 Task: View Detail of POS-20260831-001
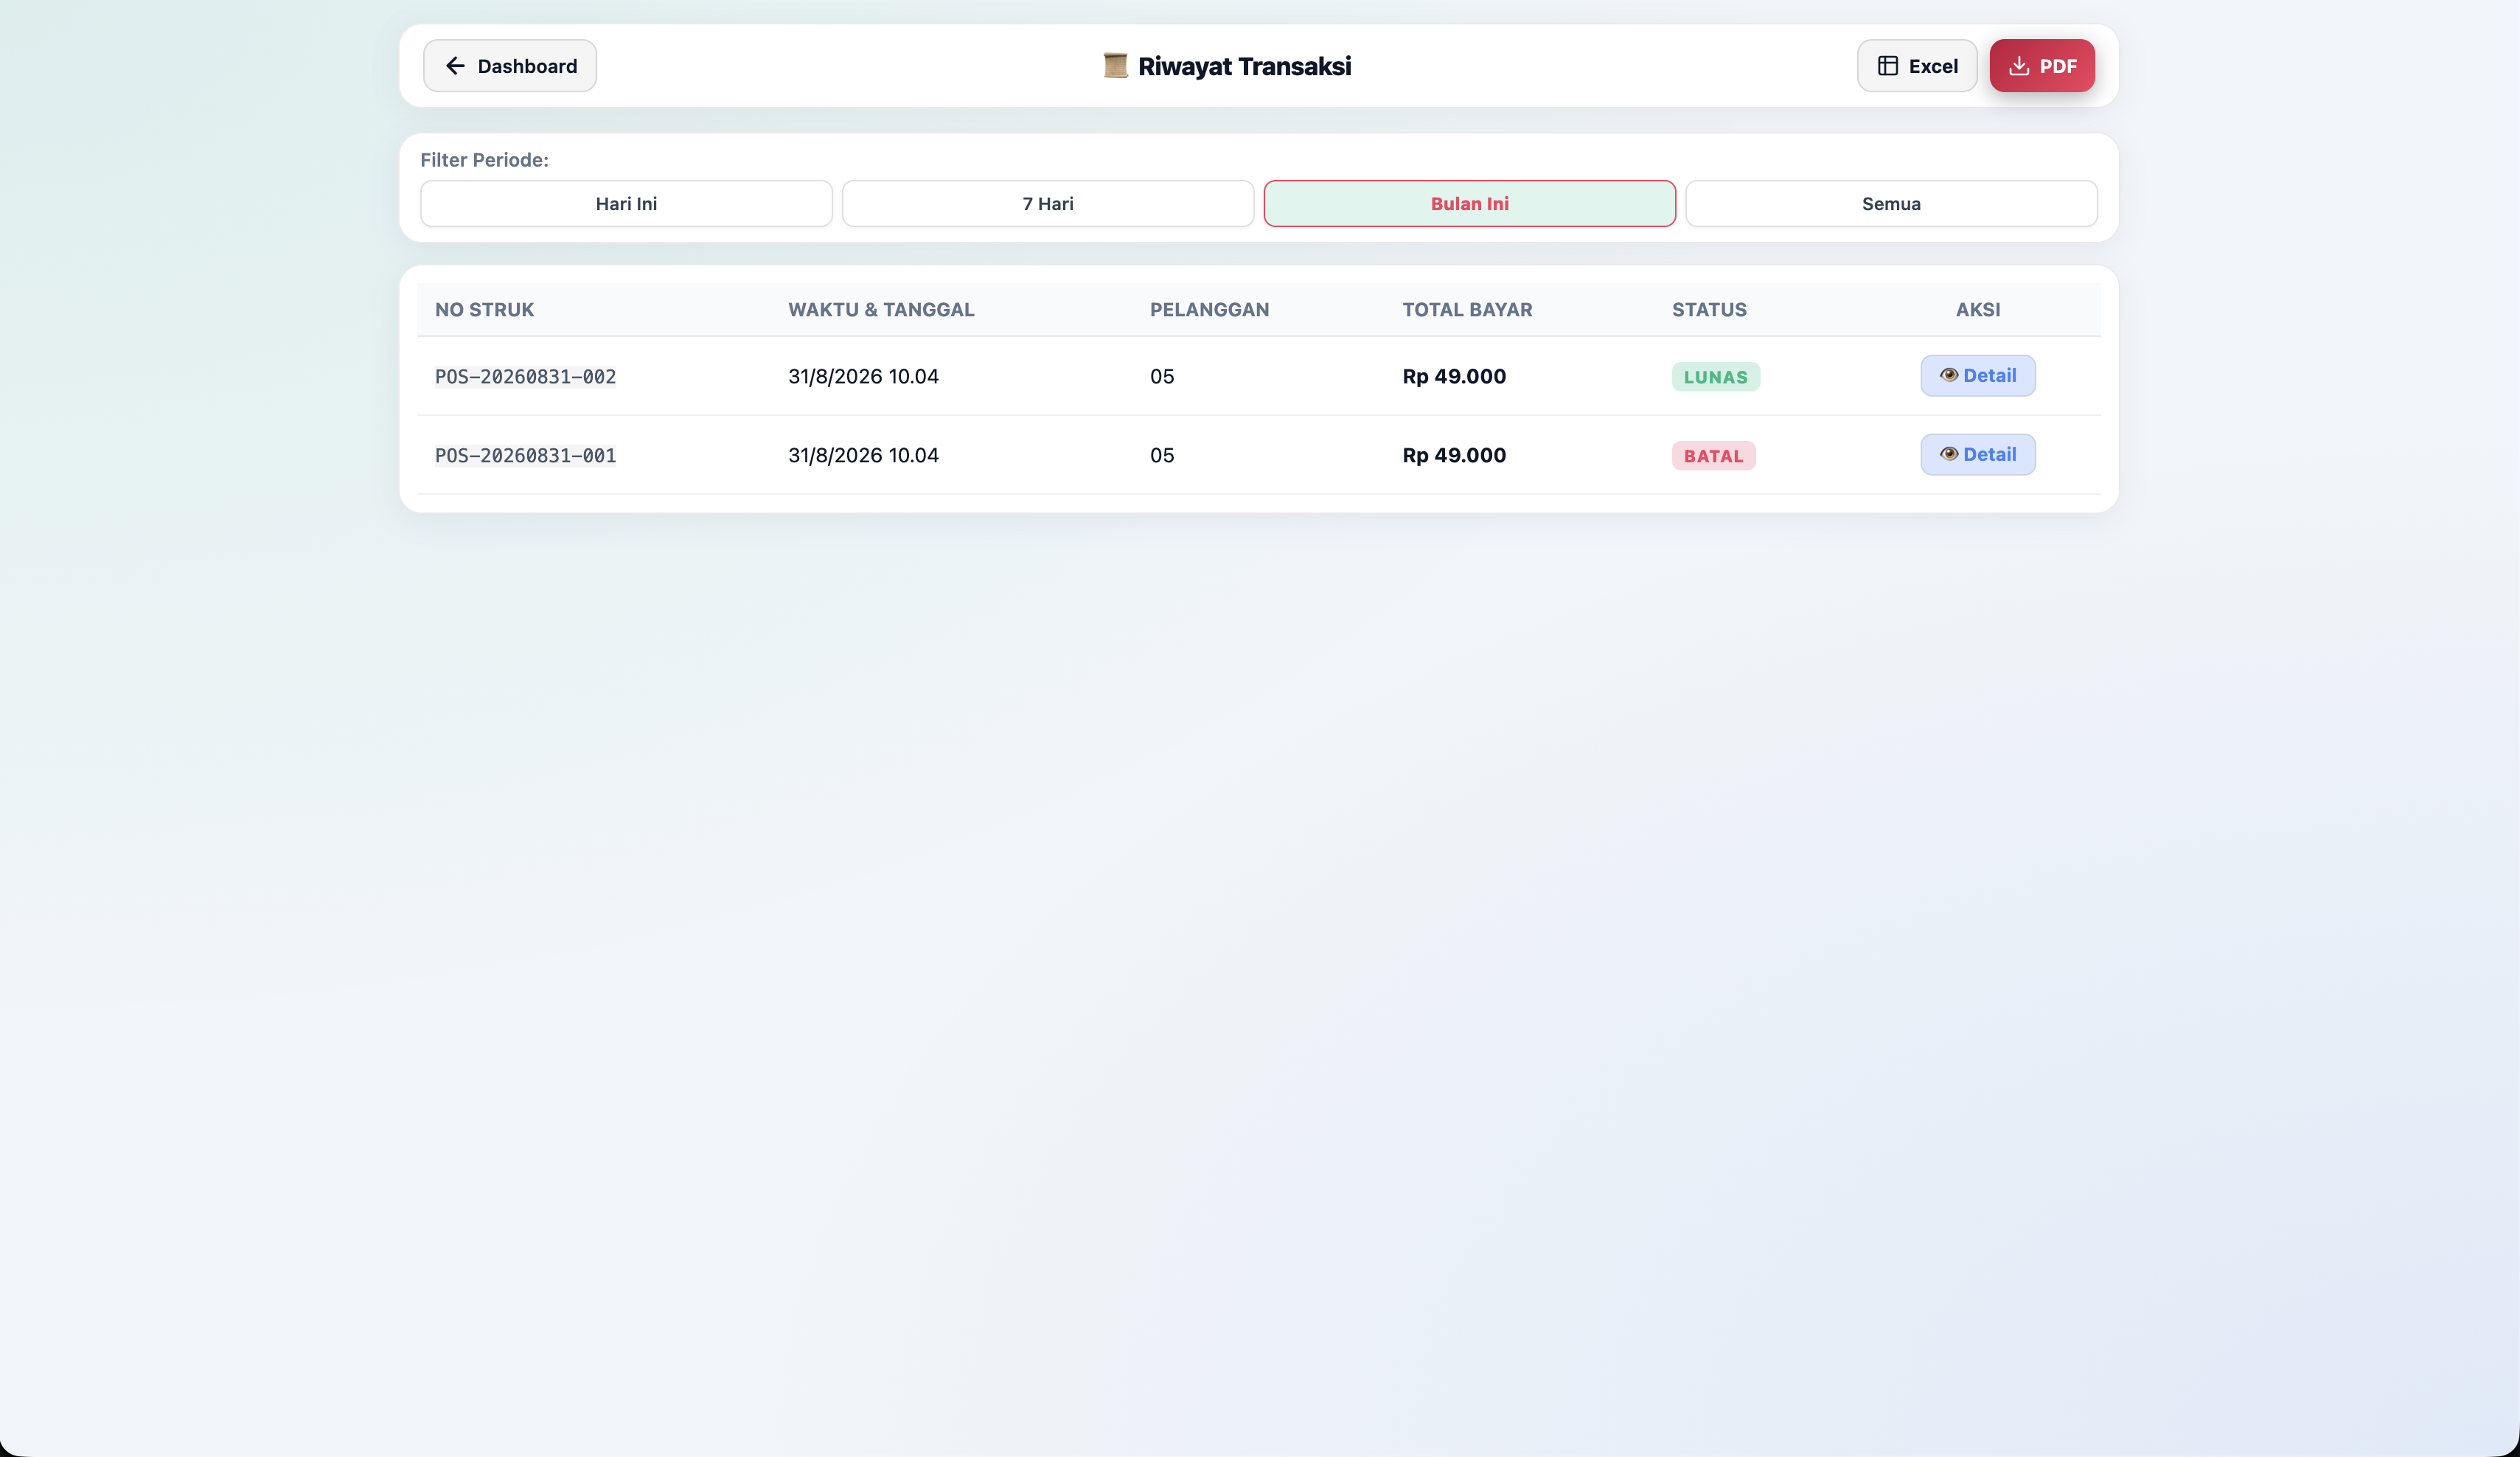tap(1977, 455)
